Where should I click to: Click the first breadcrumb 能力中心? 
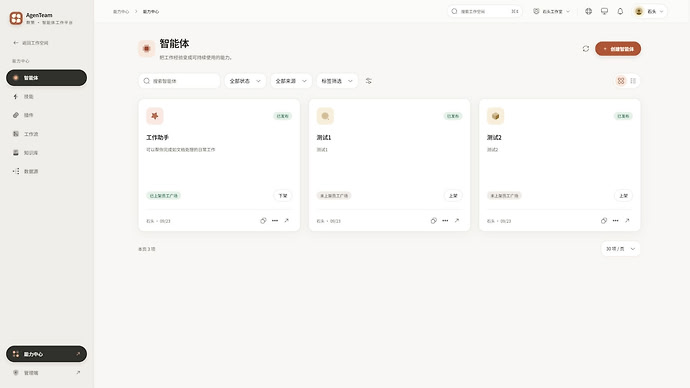click(121, 11)
